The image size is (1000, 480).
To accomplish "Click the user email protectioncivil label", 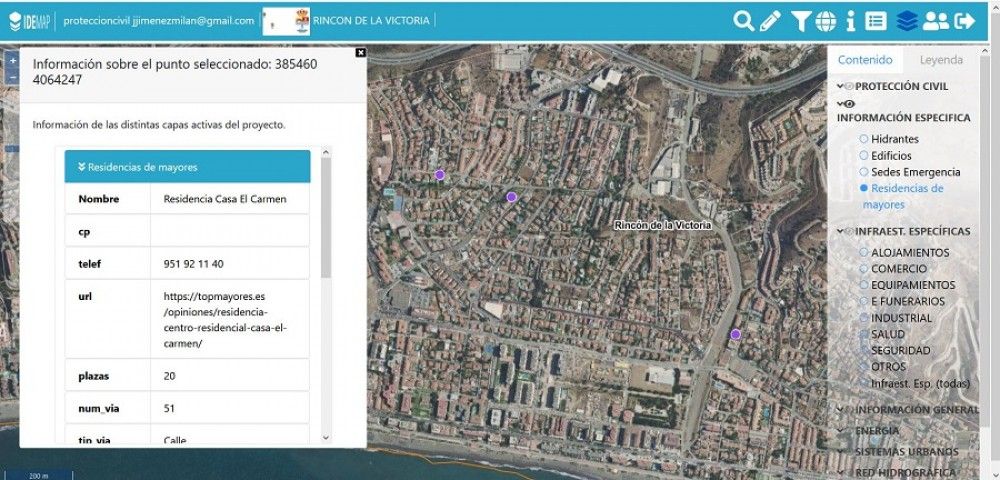I will pyautogui.click(x=159, y=20).
